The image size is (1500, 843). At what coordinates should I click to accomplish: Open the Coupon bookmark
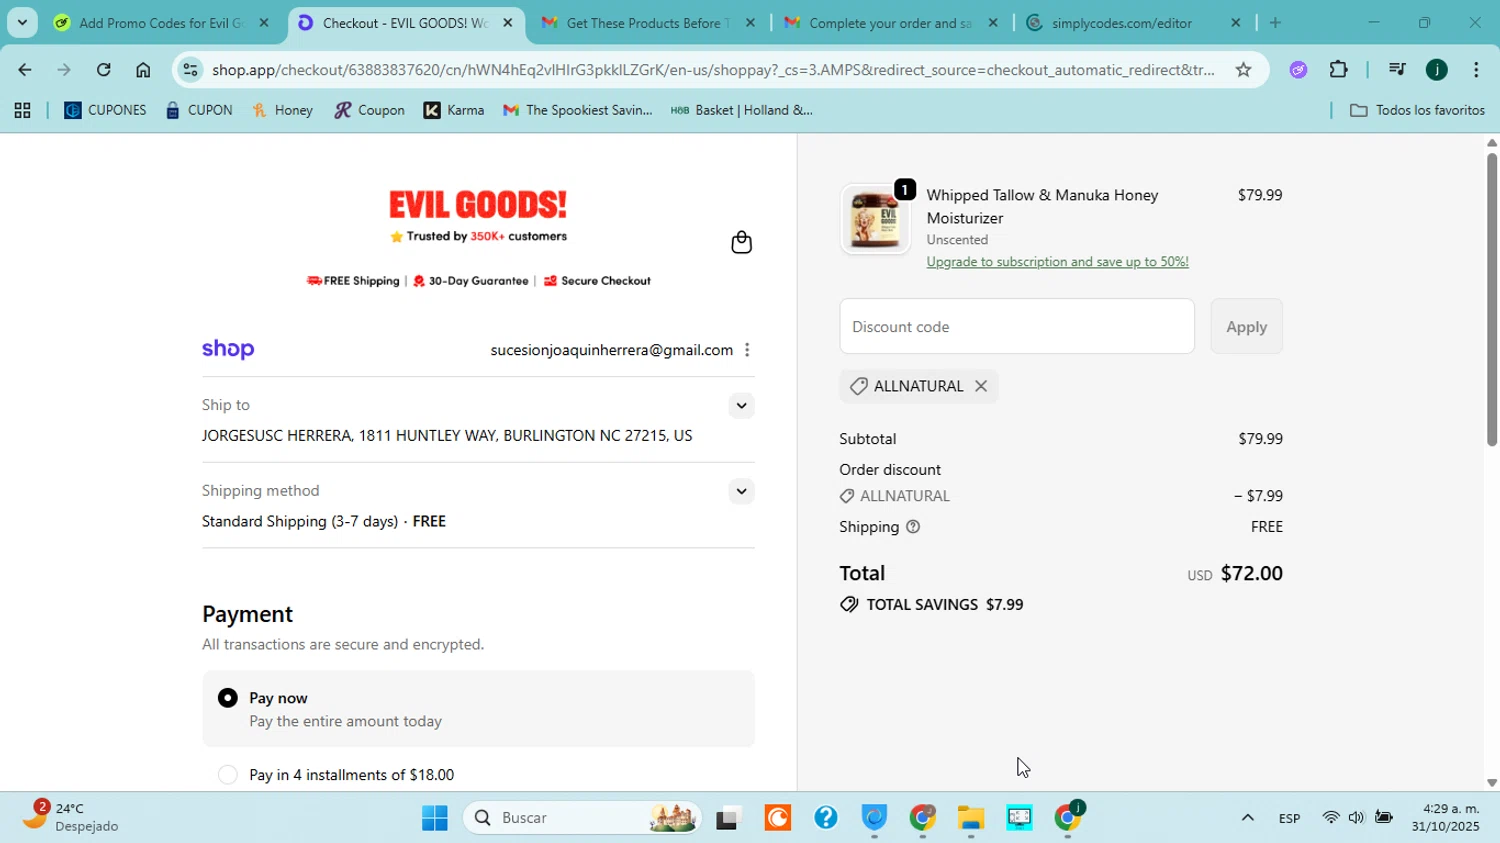369,110
